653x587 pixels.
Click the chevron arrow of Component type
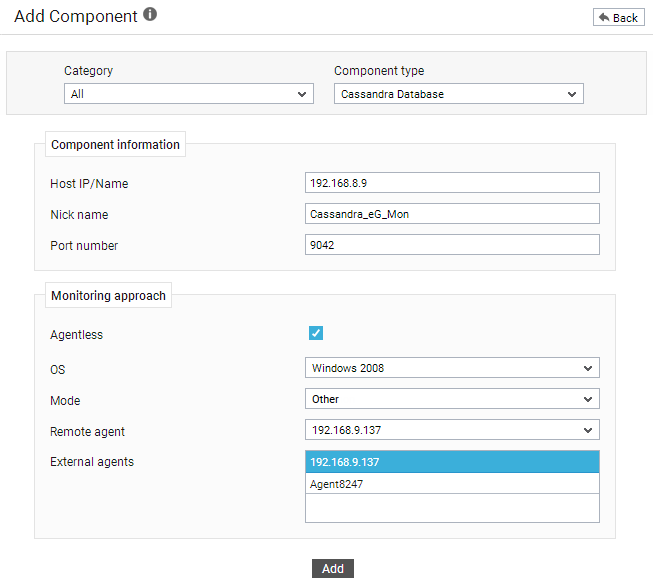click(572, 94)
